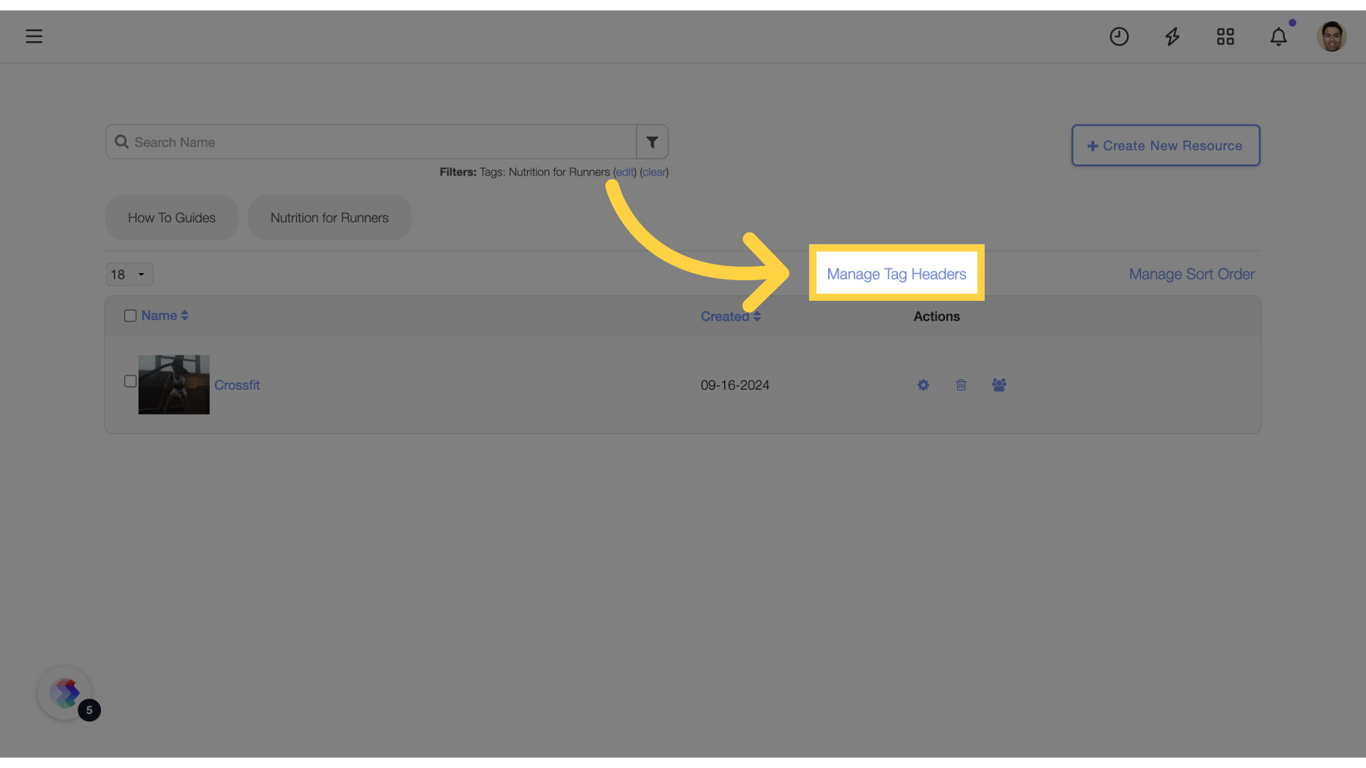Sort by Name using the sort arrows
Viewport: 1366px width, 768px height.
pos(182,315)
